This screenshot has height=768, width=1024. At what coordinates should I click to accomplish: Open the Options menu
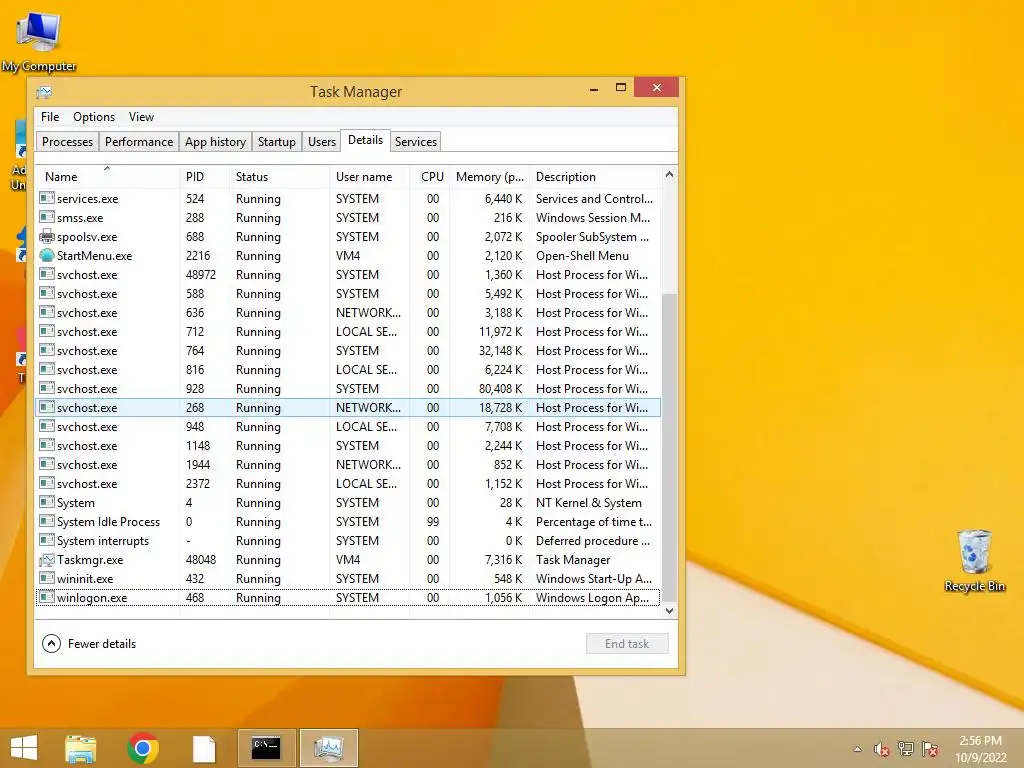click(94, 117)
